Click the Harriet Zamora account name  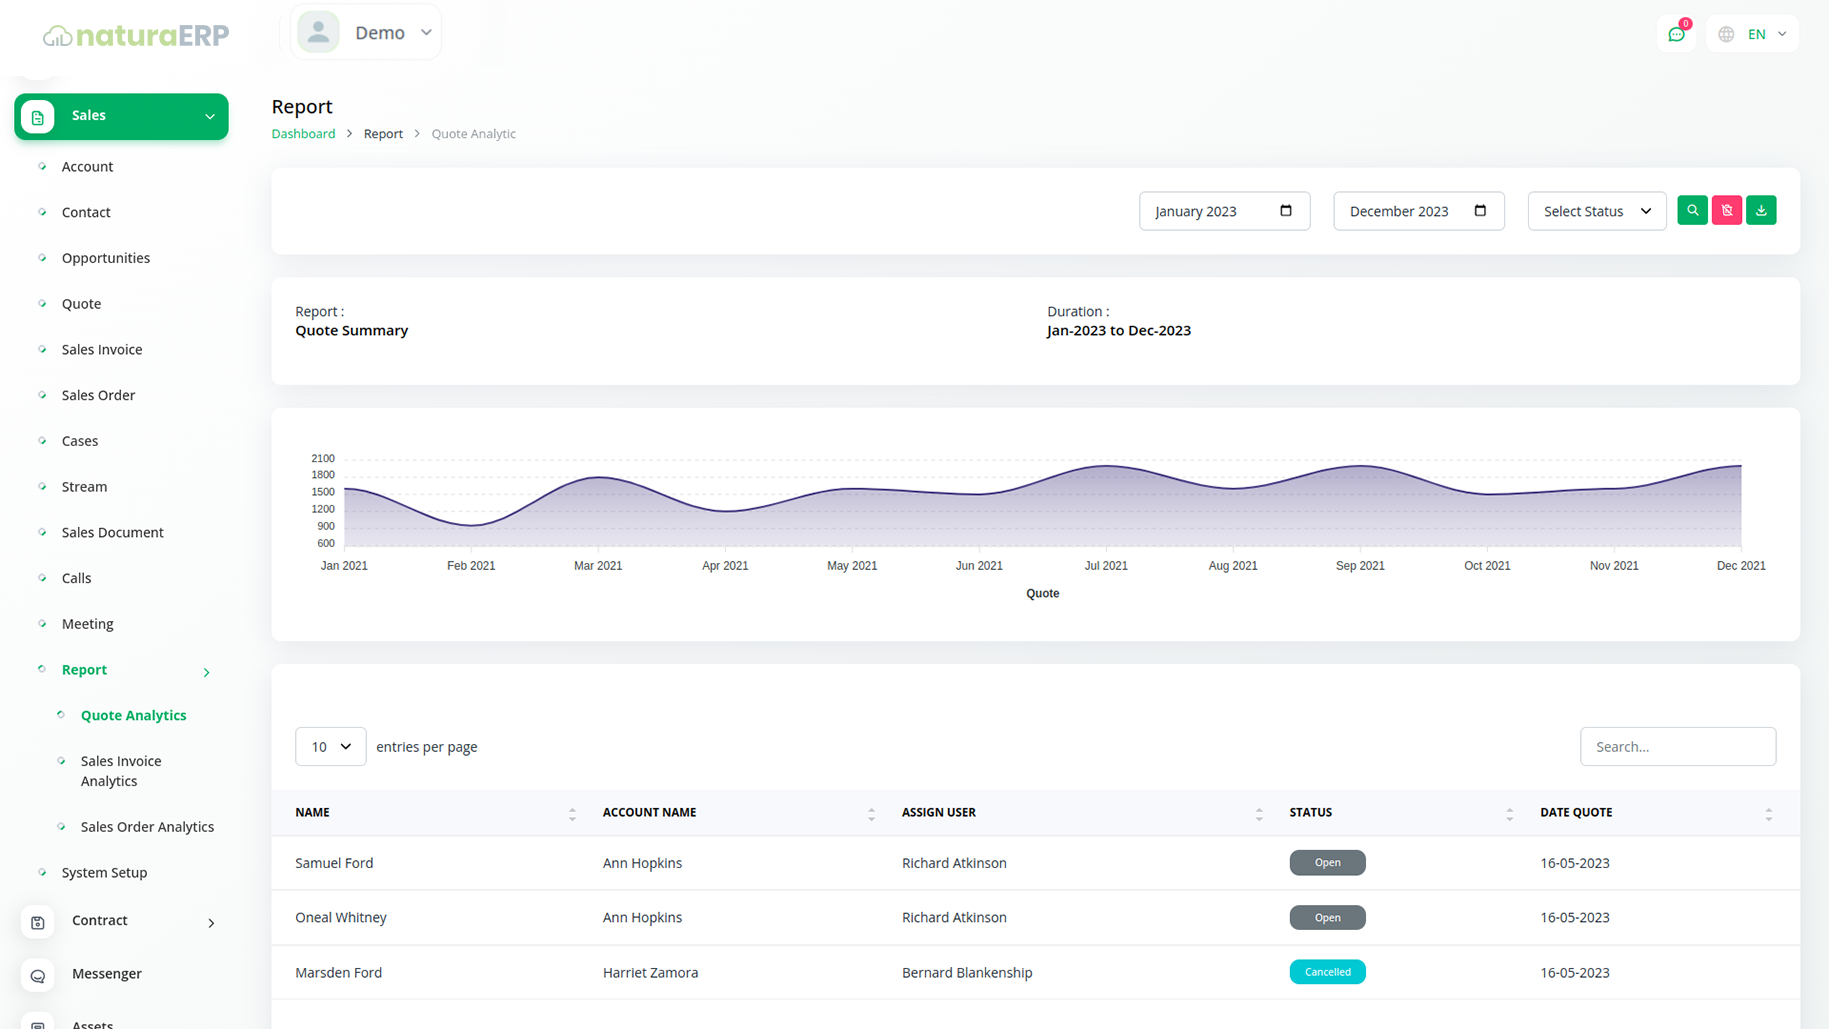point(651,972)
